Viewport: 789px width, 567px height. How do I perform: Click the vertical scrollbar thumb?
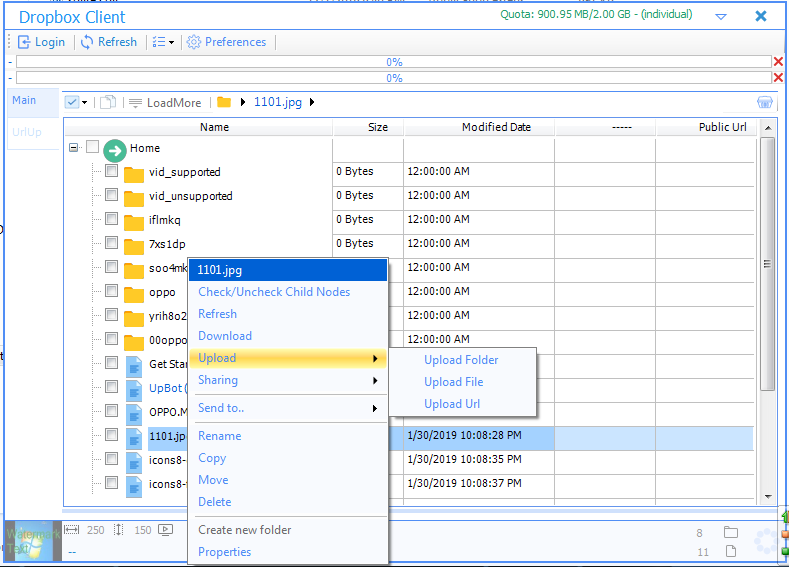tap(767, 264)
